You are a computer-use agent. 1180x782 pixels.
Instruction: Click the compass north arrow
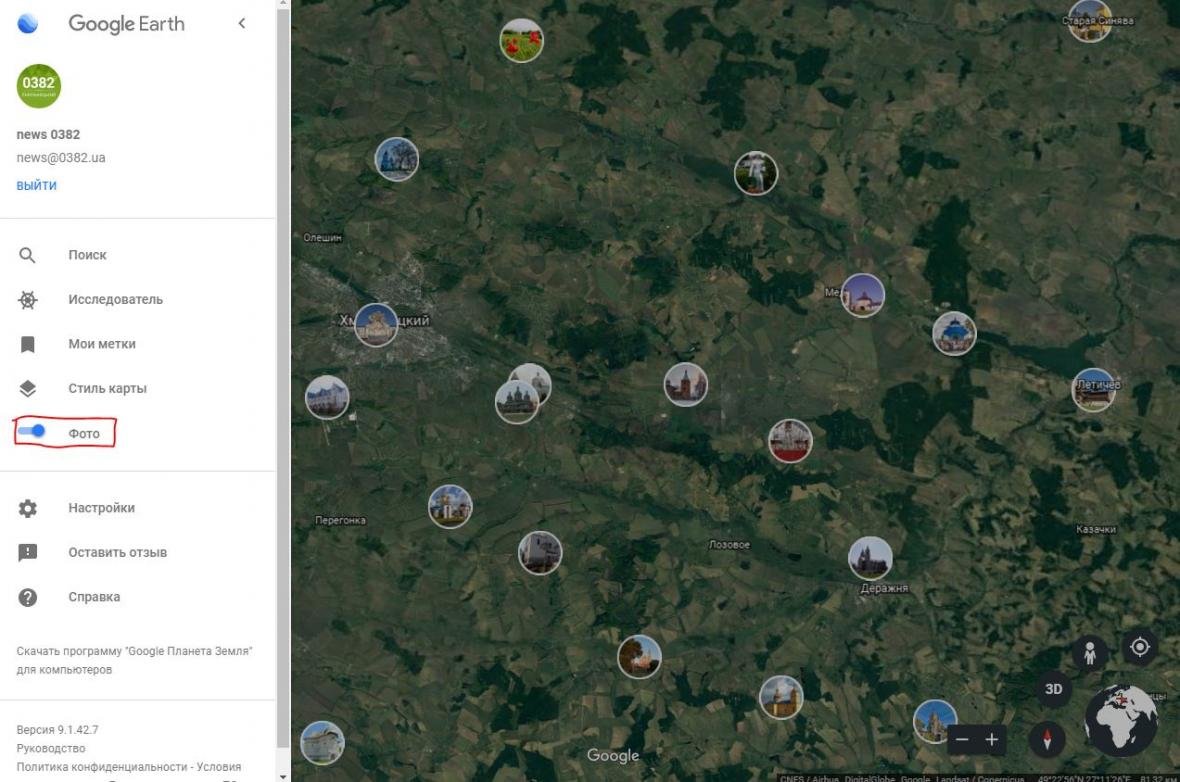pos(1047,738)
